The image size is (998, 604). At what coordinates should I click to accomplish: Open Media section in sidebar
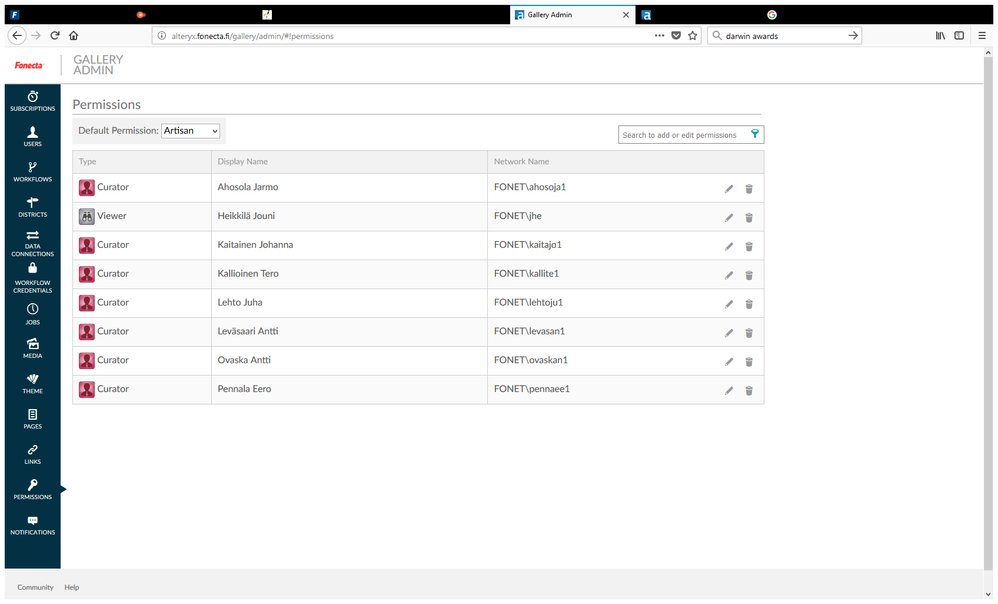32,348
